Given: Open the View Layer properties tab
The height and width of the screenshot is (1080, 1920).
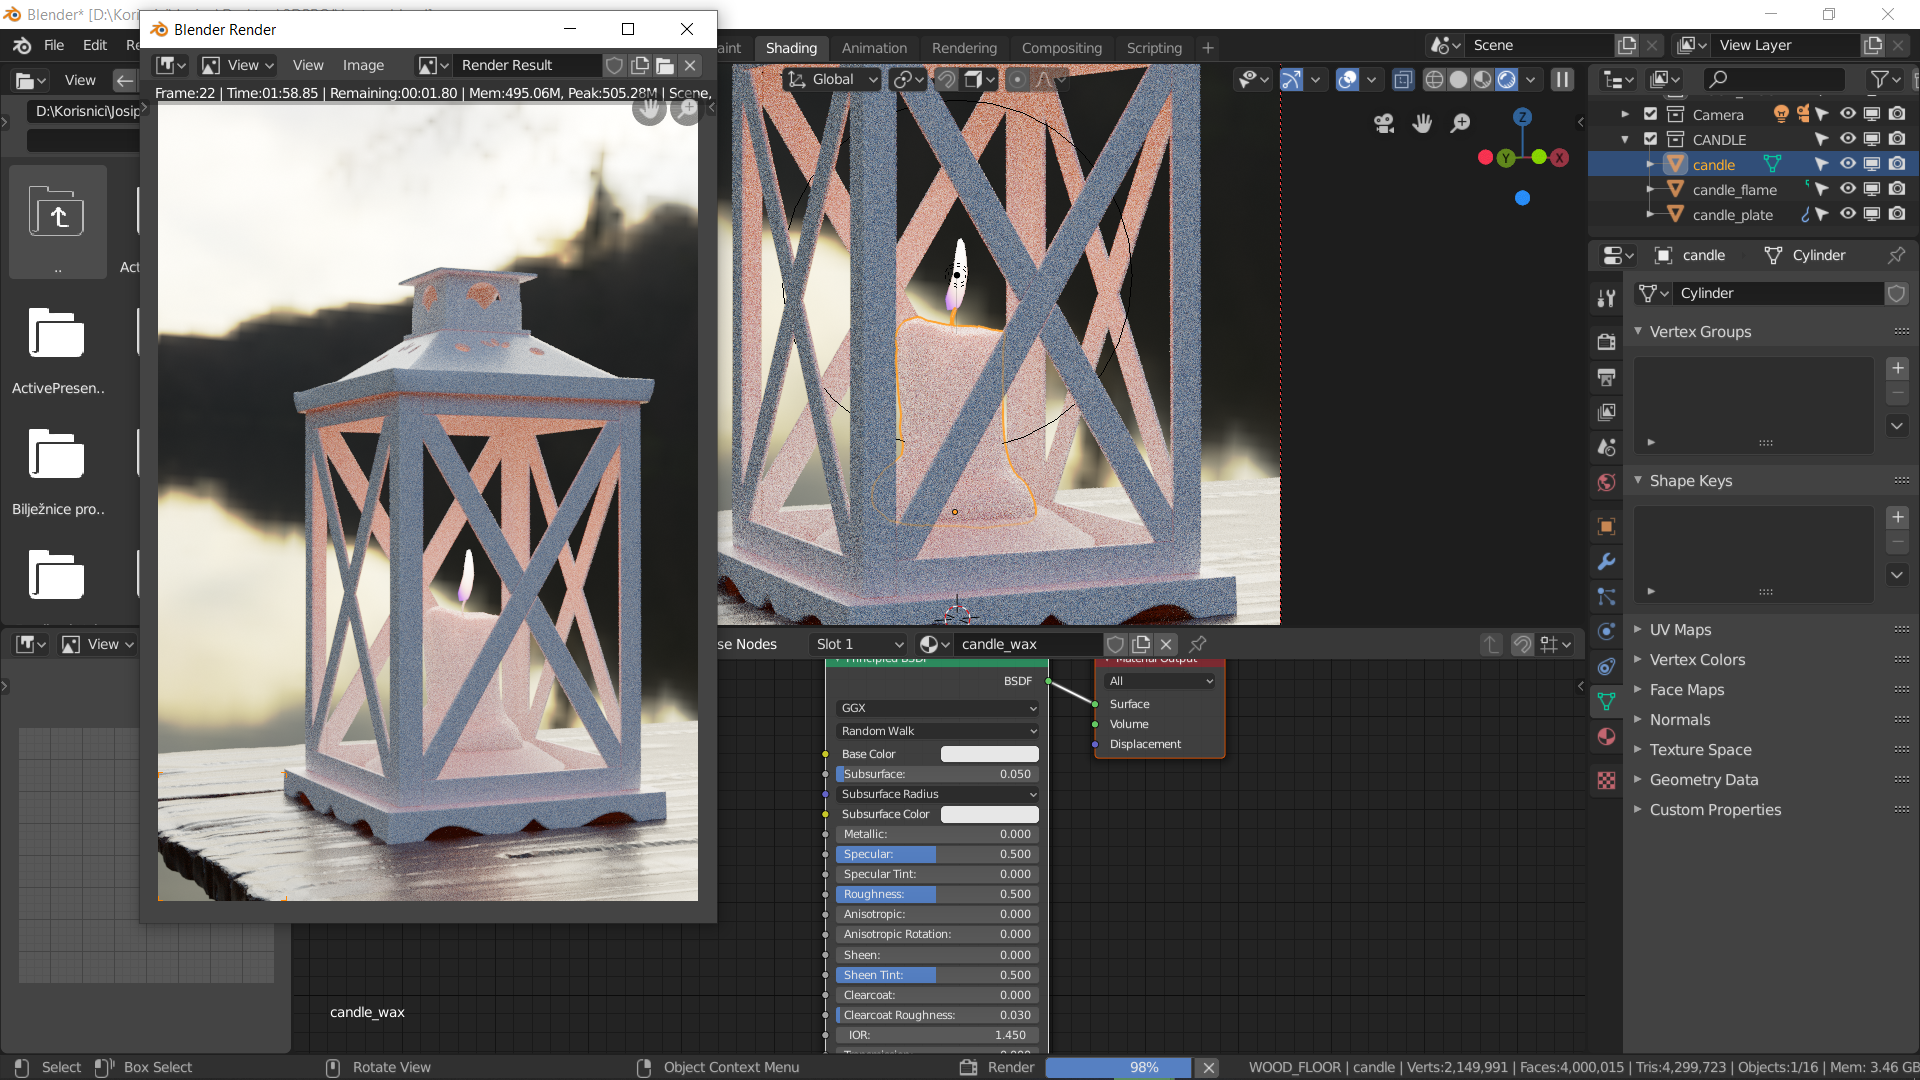Looking at the screenshot, I should pos(1606,412).
